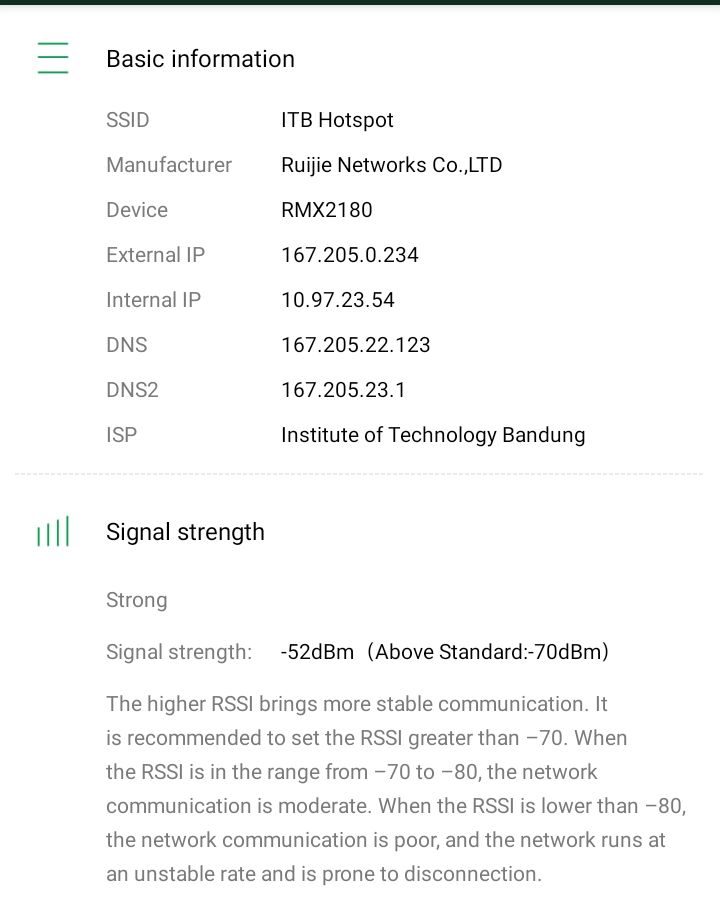Select the external IP 167.205.0.234
The image size is (720, 919).
point(349,255)
